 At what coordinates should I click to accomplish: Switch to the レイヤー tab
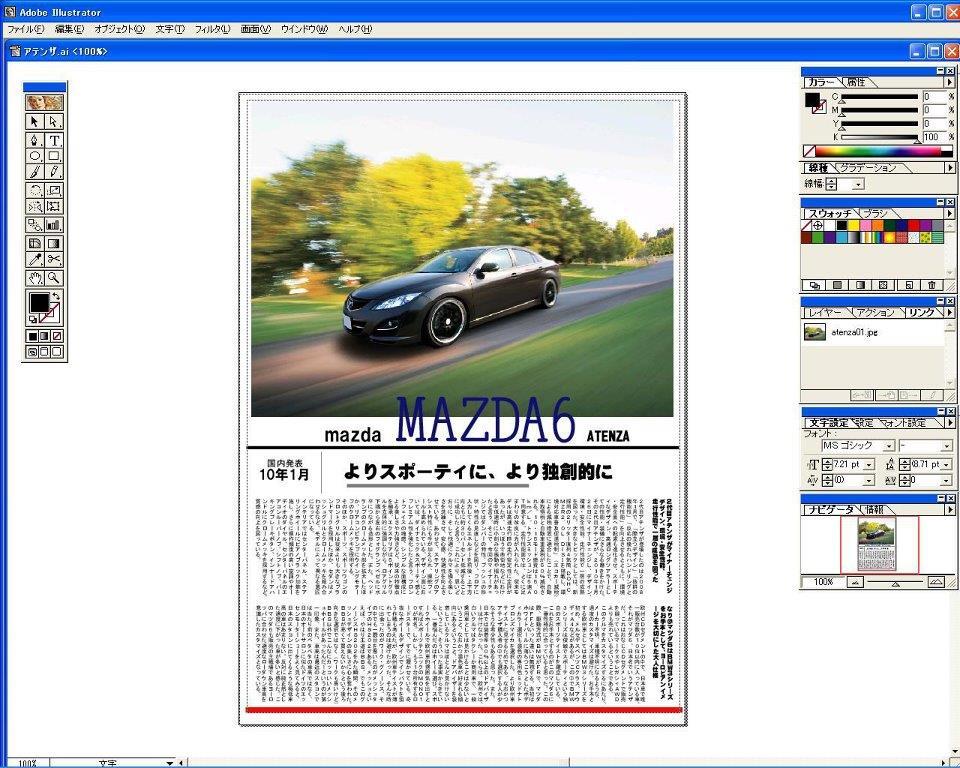(825, 312)
